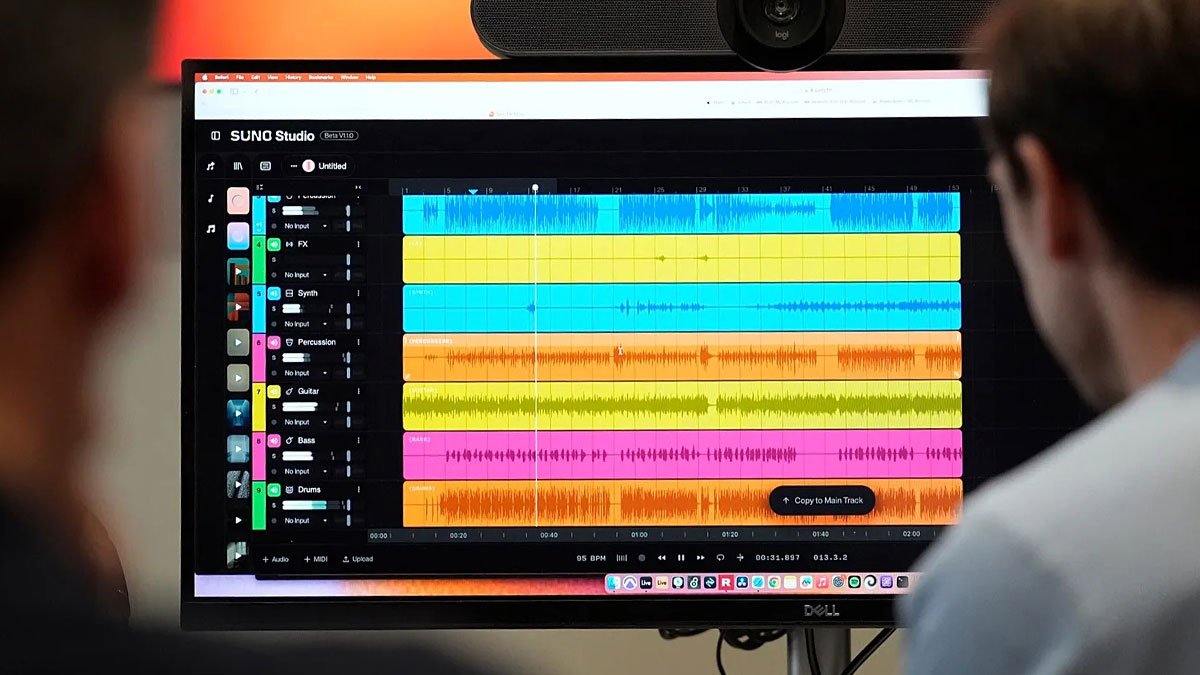Click the Bass instrument icon
Image resolution: width=1200 pixels, height=675 pixels.
point(289,441)
